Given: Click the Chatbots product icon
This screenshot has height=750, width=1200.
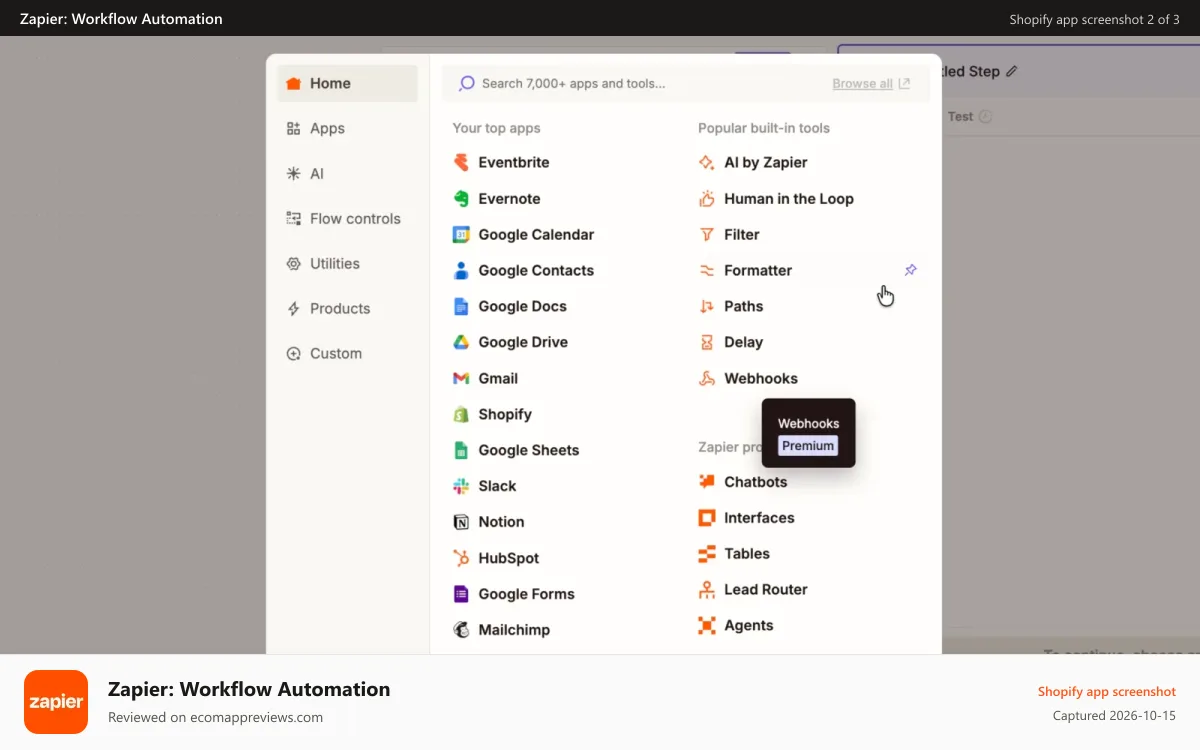Looking at the screenshot, I should [x=707, y=482].
